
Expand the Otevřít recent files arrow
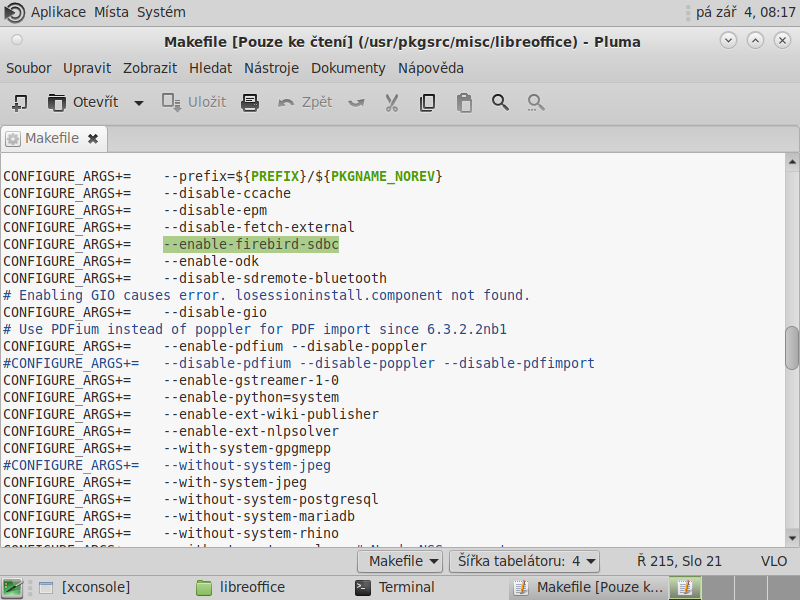point(139,103)
